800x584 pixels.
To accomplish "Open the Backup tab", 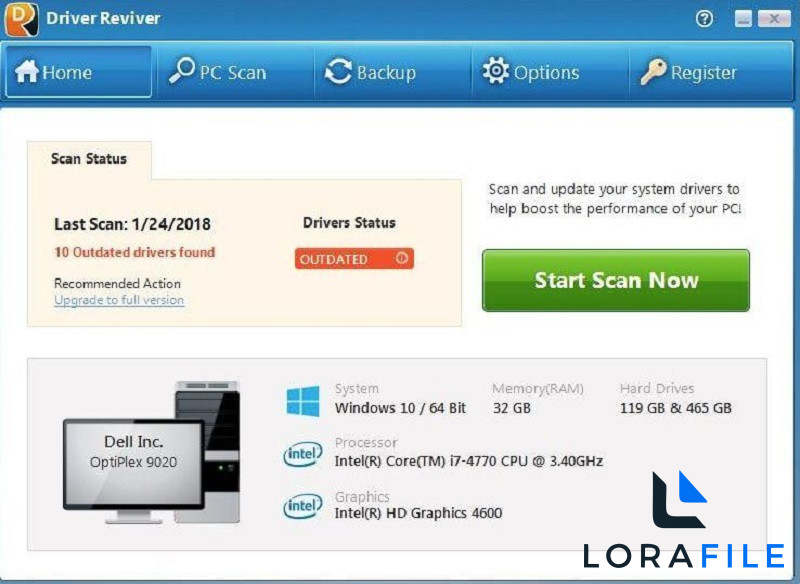I will pos(393,71).
